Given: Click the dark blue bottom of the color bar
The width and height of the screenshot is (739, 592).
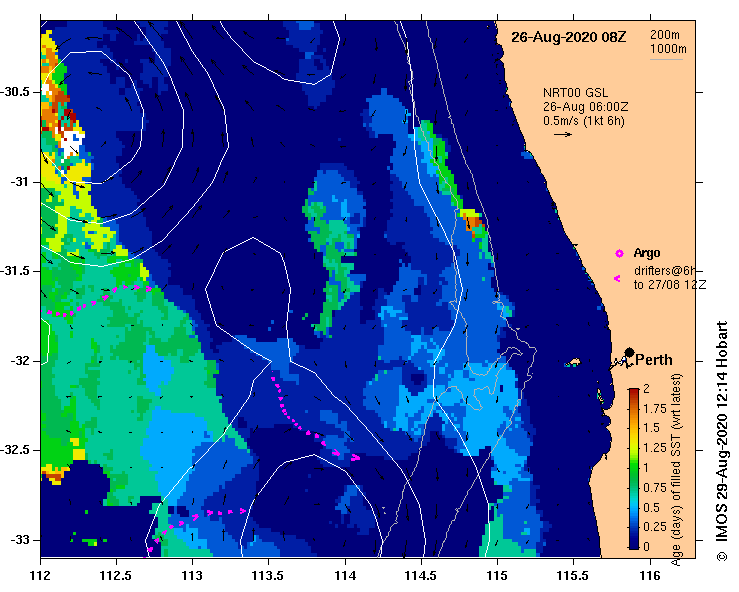Looking at the screenshot, I should [x=634, y=544].
